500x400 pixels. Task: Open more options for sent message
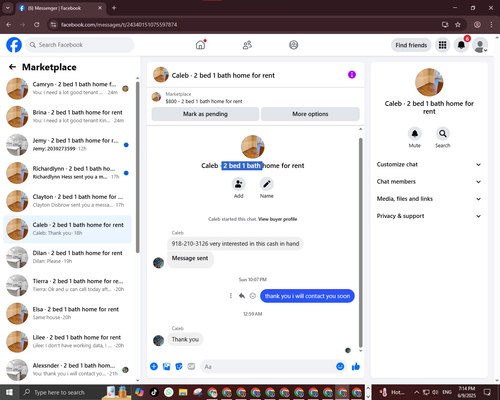[231, 296]
